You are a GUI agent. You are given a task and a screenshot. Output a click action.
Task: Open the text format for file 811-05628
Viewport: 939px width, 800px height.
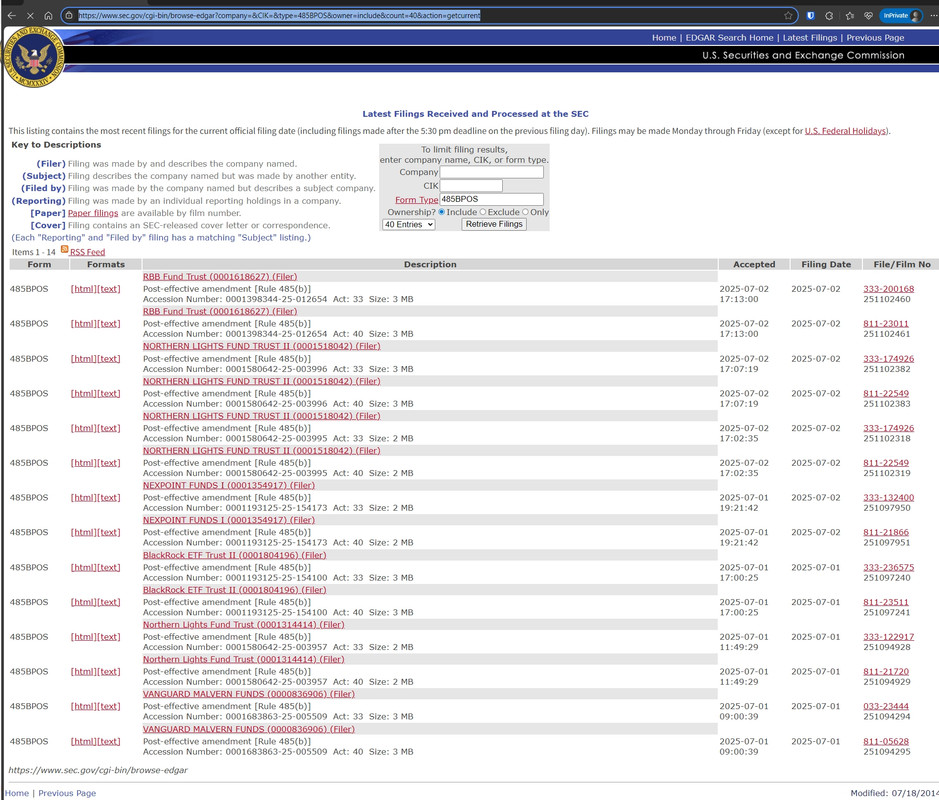(108, 741)
